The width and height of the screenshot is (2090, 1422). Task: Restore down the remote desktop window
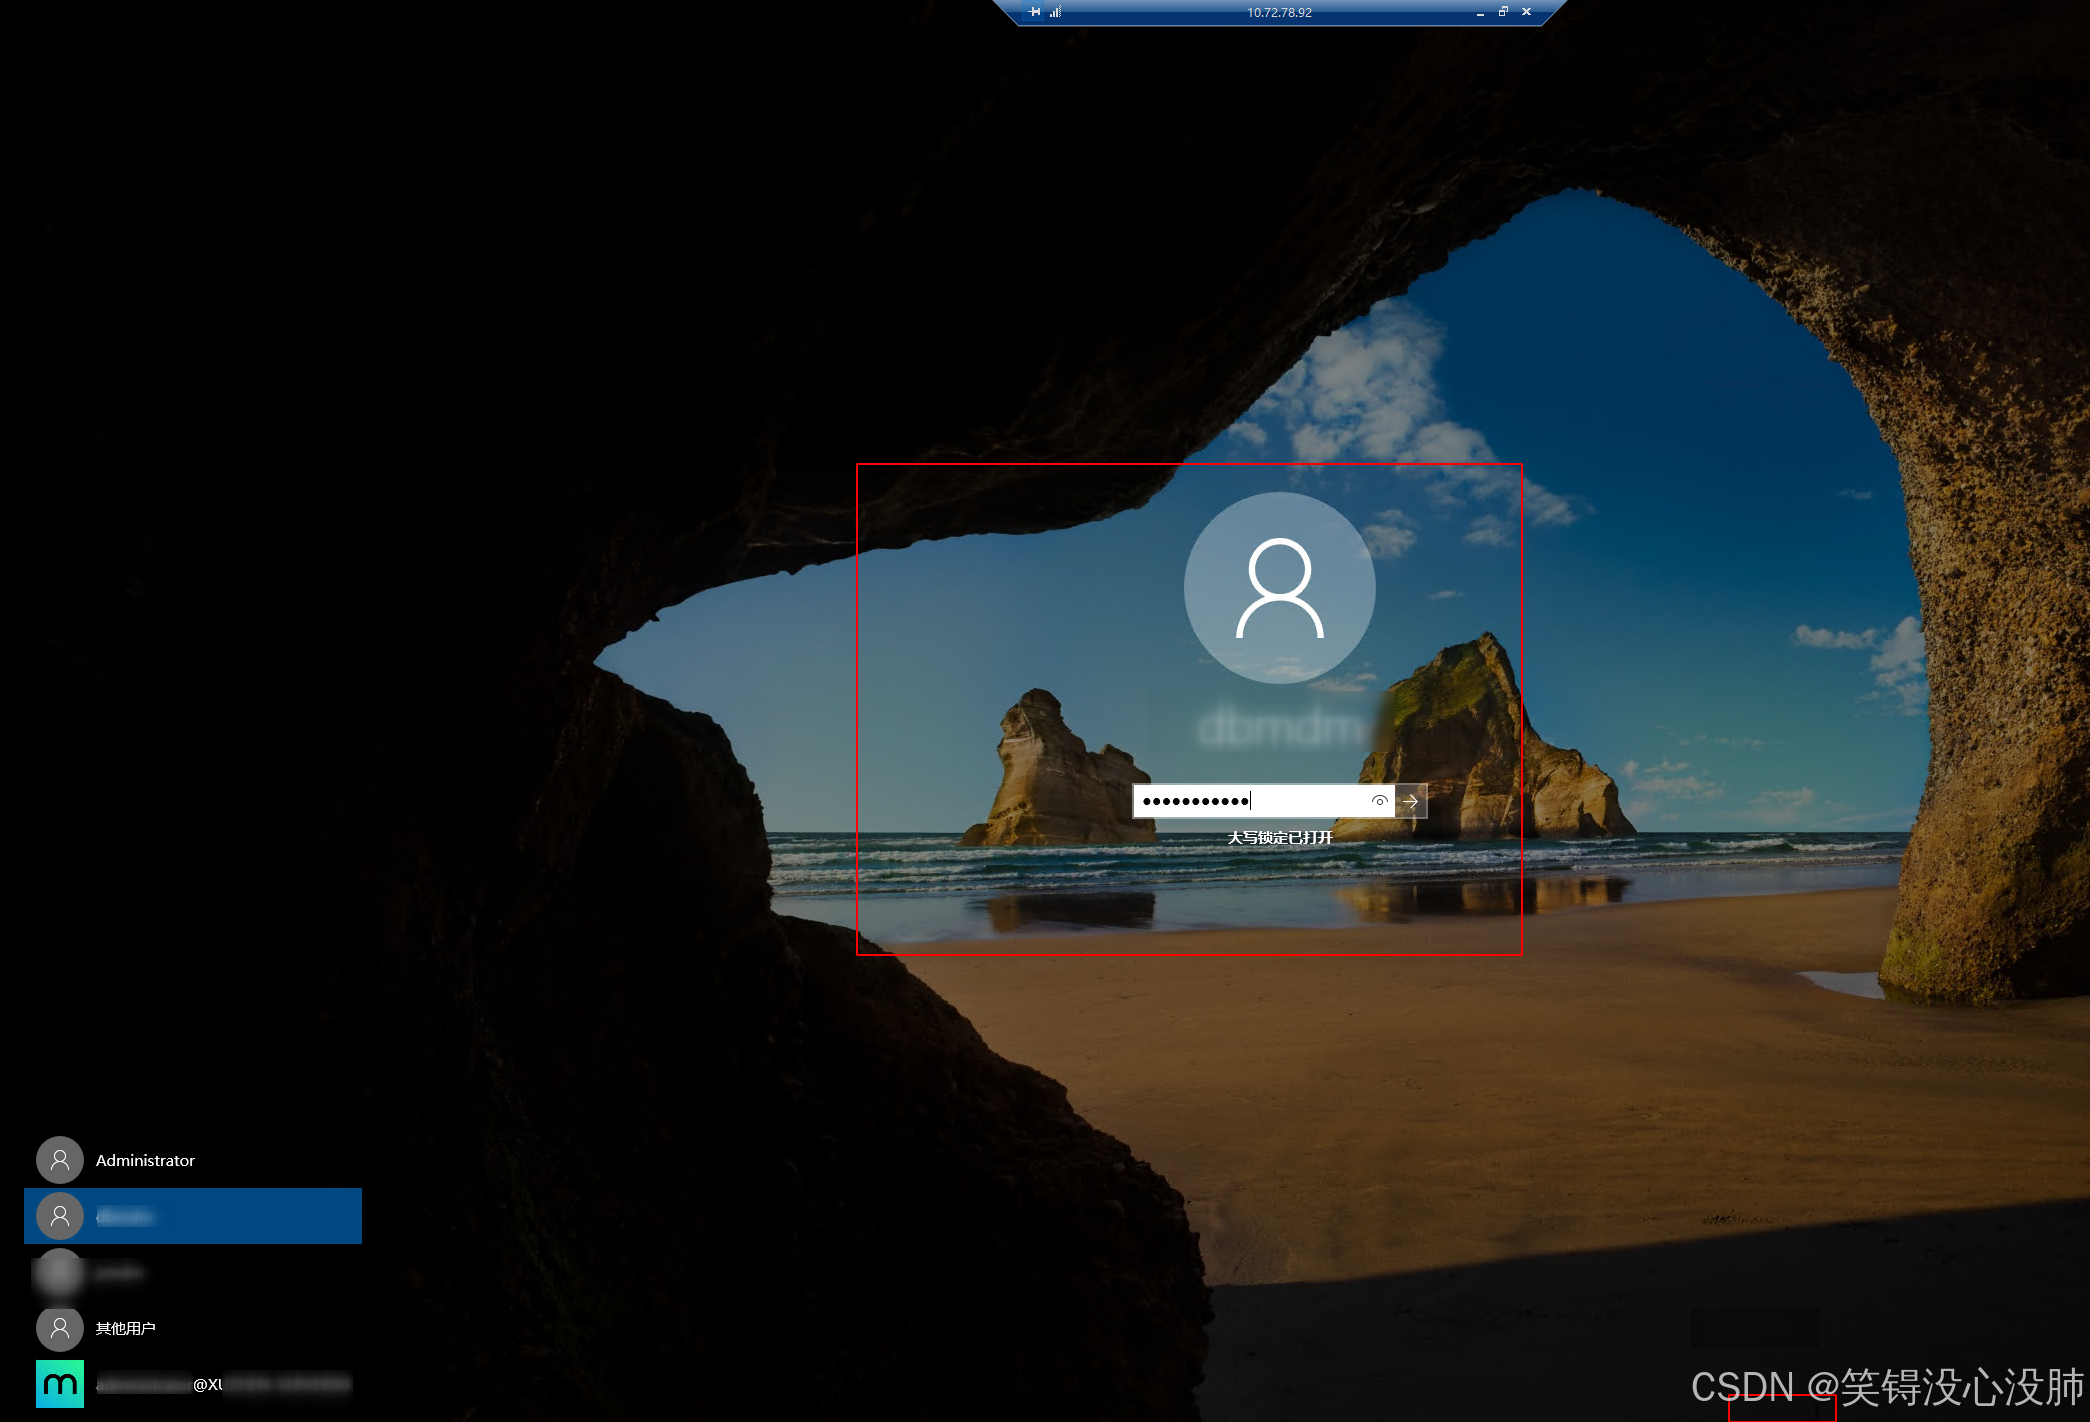(1503, 12)
